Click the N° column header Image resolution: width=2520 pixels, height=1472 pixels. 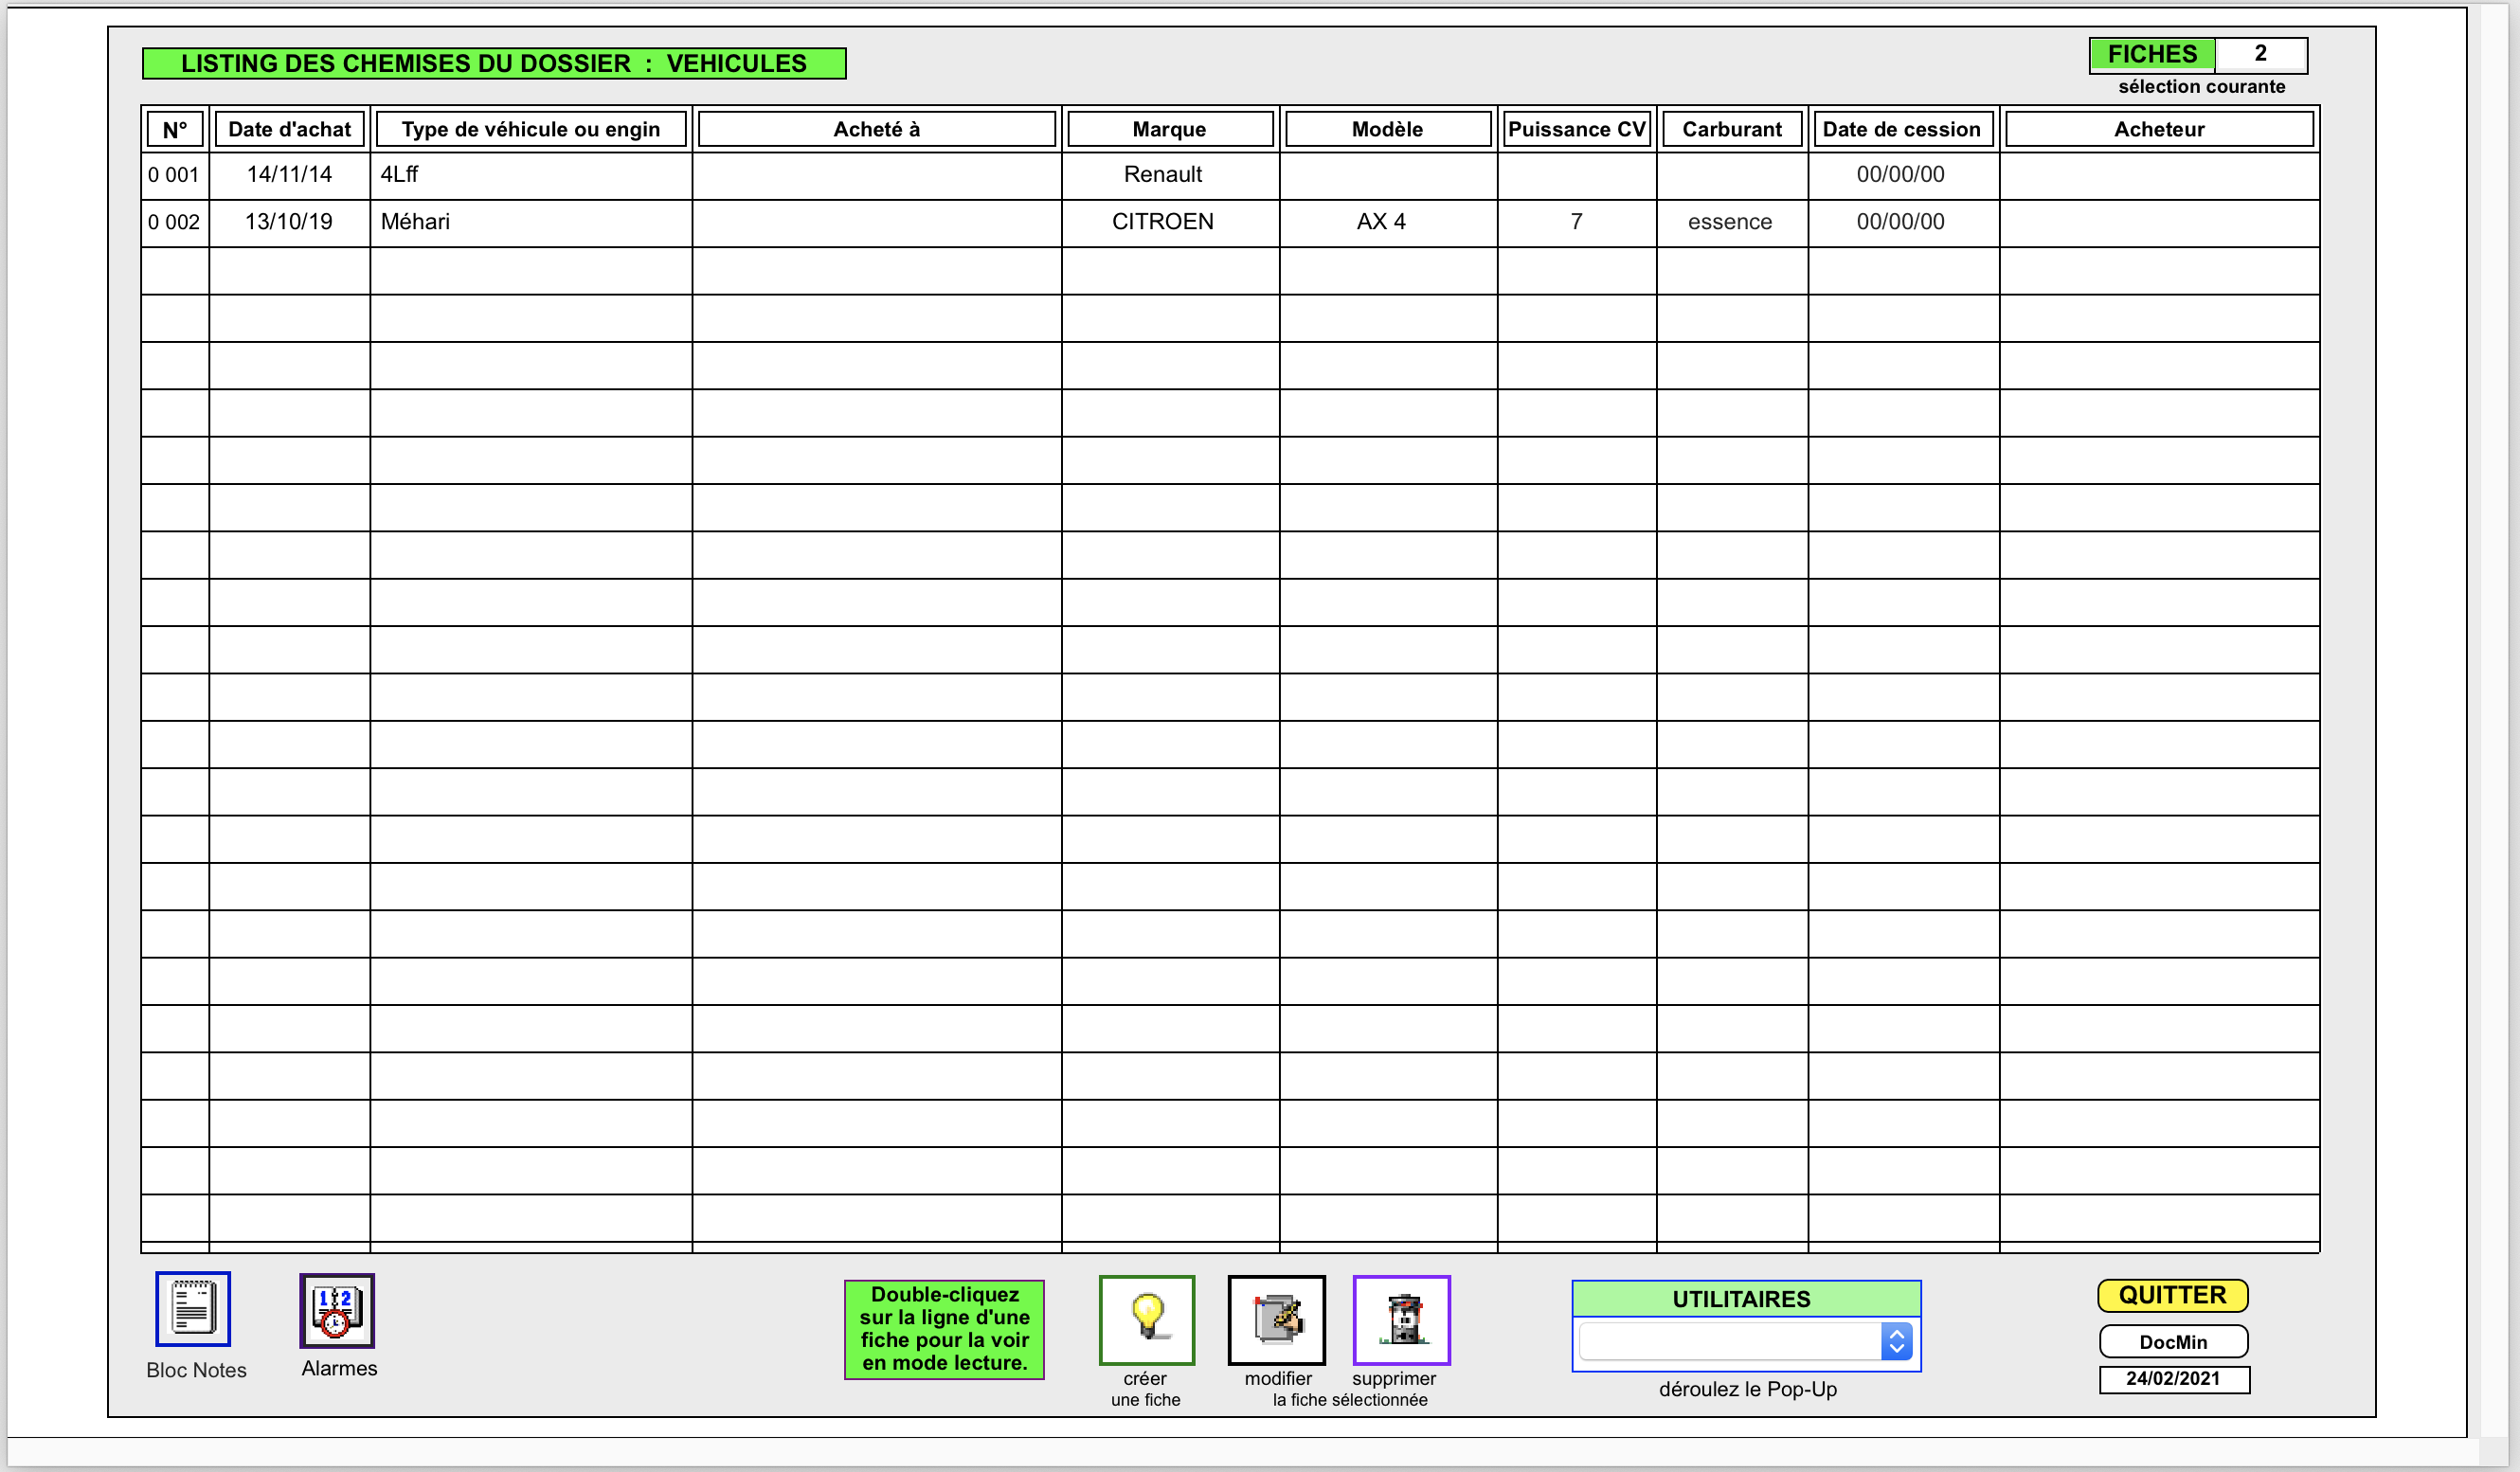tap(175, 129)
